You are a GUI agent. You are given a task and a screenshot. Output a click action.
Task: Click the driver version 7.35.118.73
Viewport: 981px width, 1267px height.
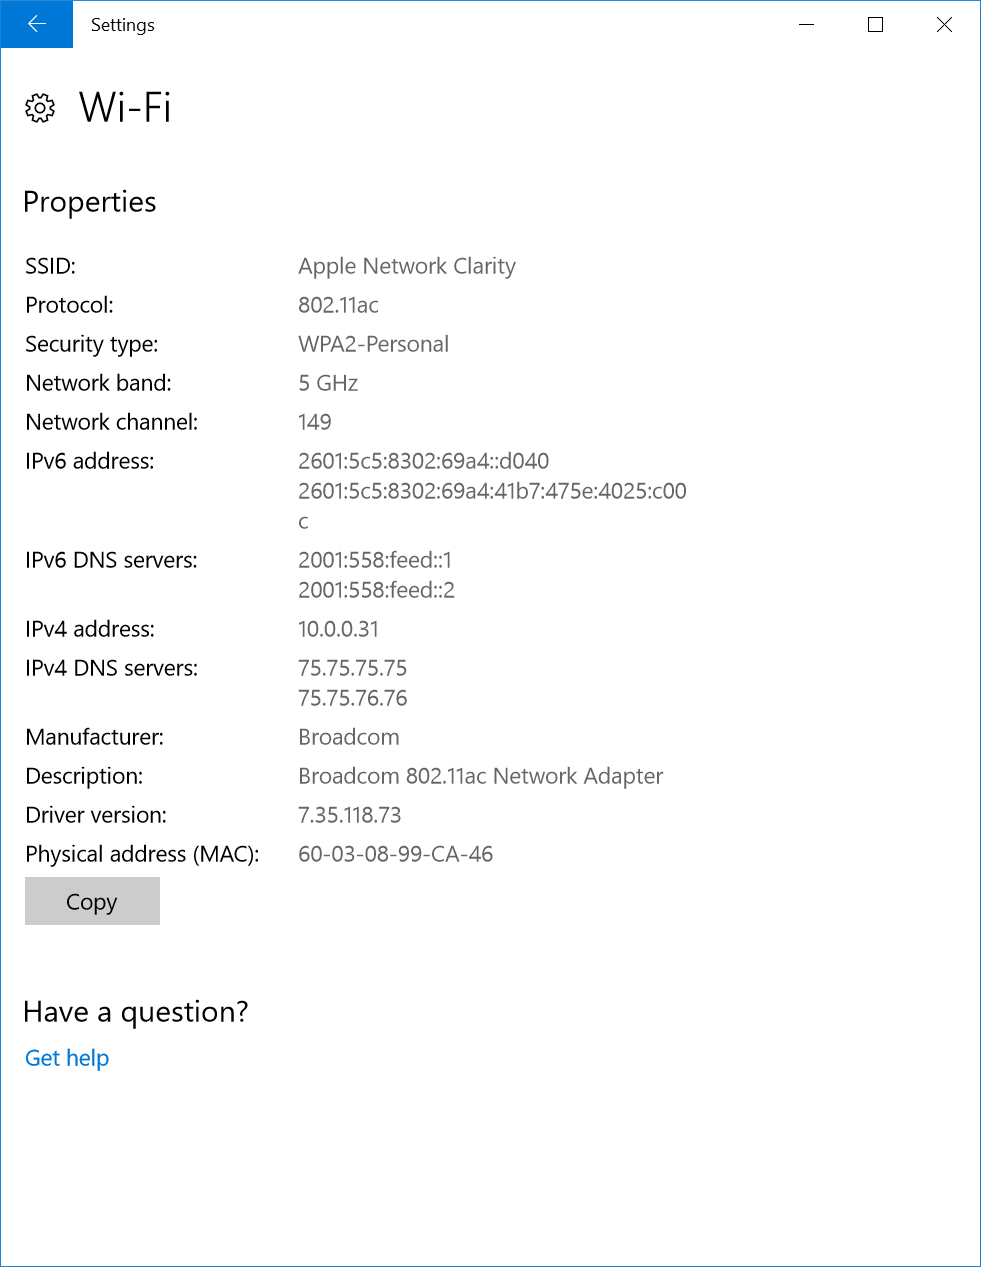(x=349, y=815)
